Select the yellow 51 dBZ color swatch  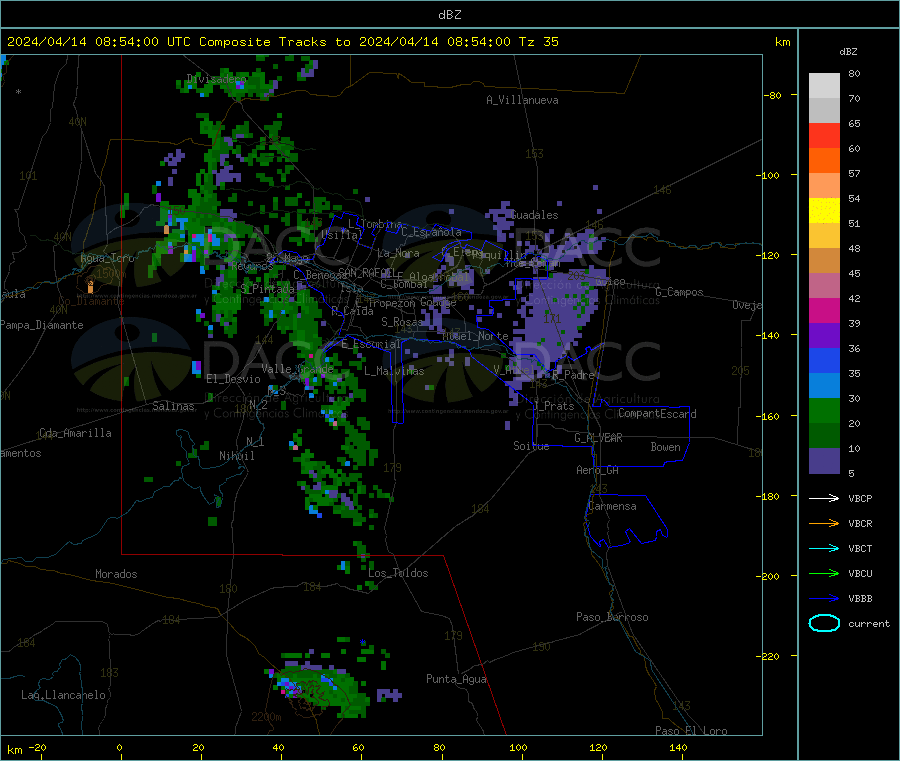[824, 211]
